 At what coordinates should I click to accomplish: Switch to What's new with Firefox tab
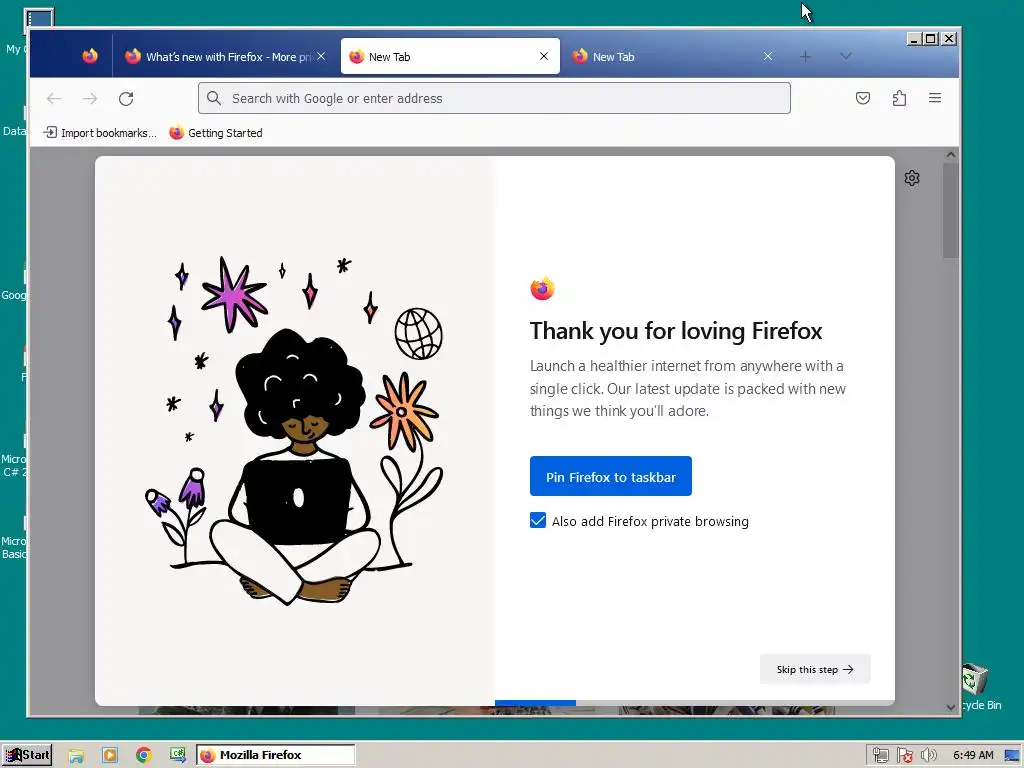point(225,57)
